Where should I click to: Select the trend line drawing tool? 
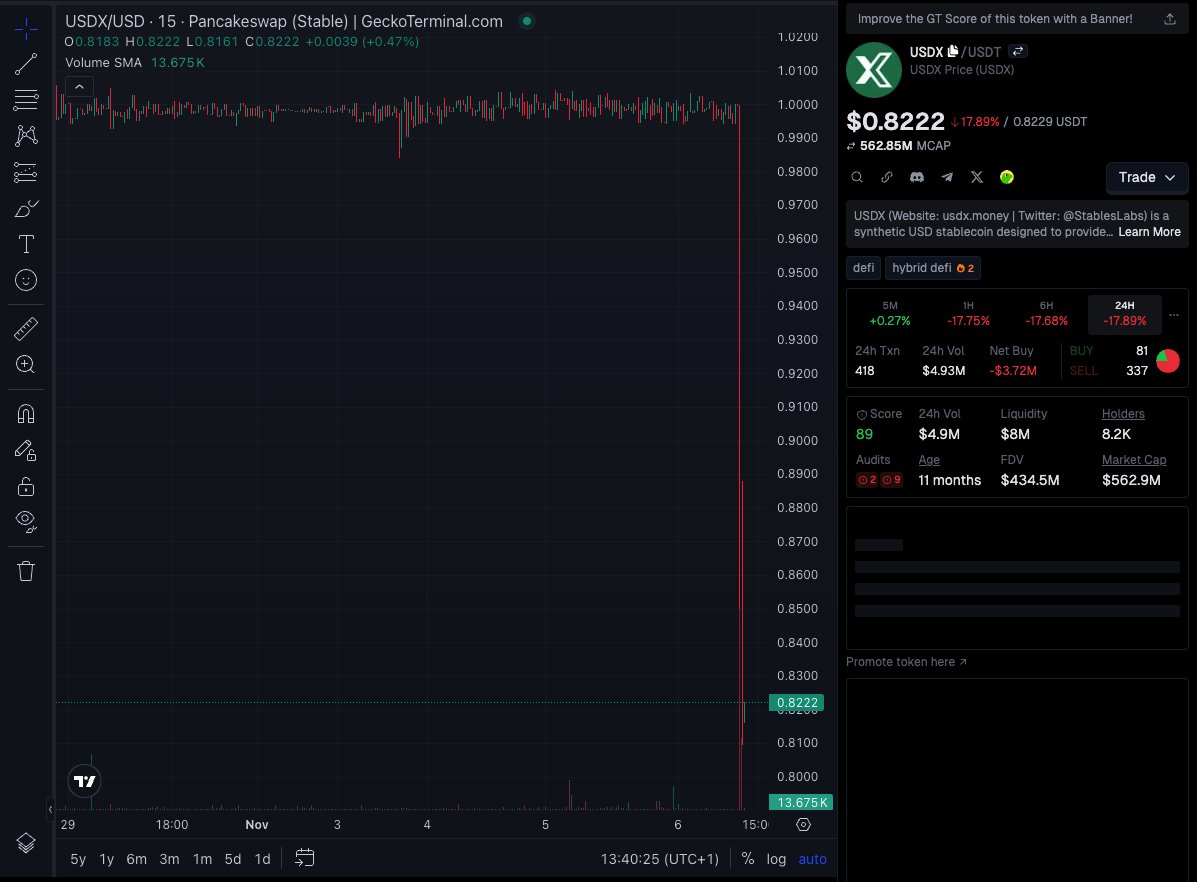pos(26,64)
